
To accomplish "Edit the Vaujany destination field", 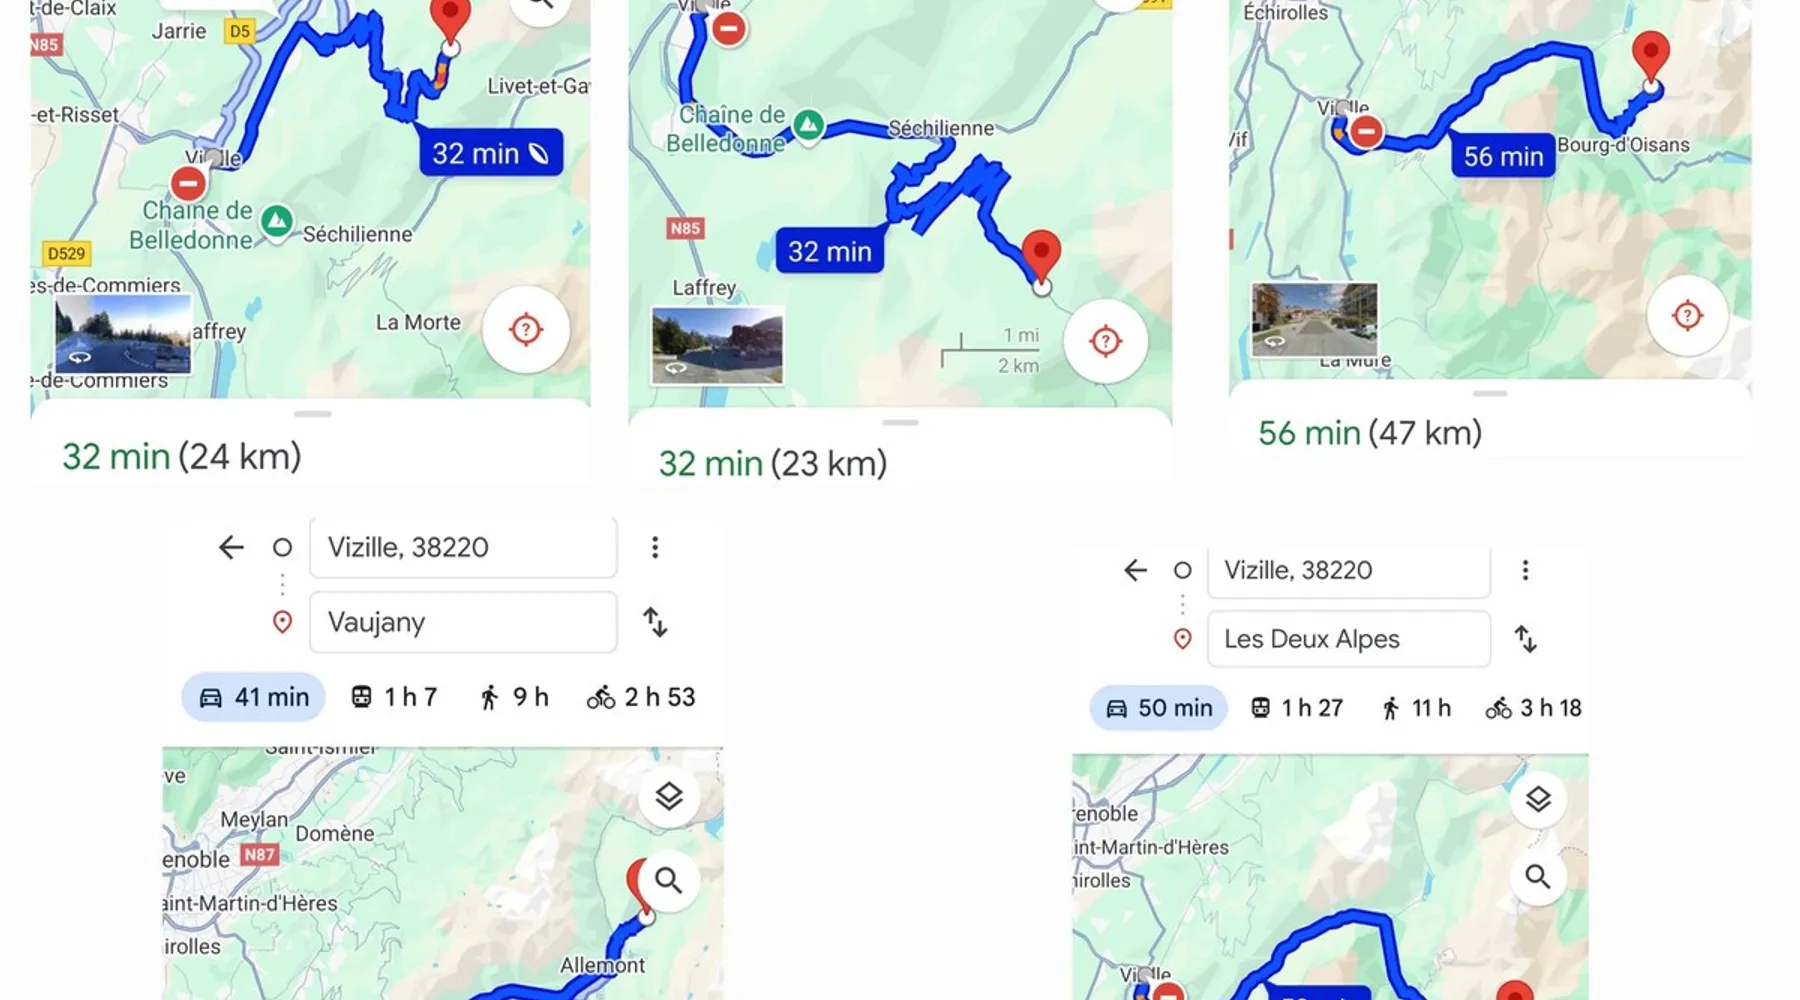I will (463, 622).
